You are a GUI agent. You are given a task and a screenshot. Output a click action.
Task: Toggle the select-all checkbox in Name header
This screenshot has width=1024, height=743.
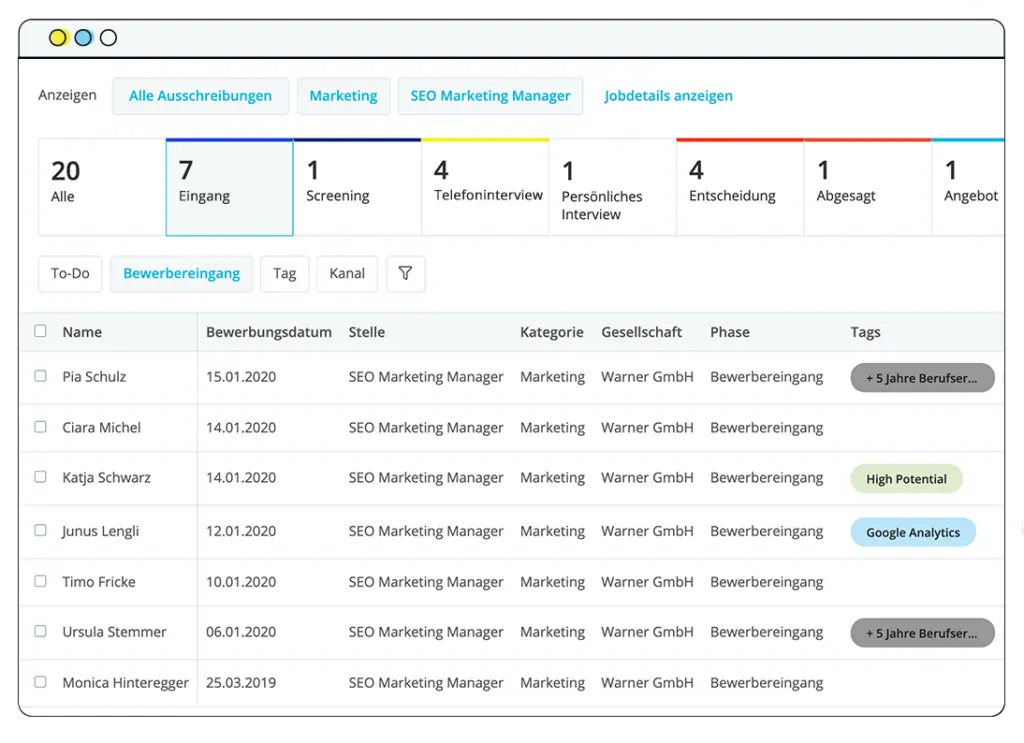tap(41, 331)
